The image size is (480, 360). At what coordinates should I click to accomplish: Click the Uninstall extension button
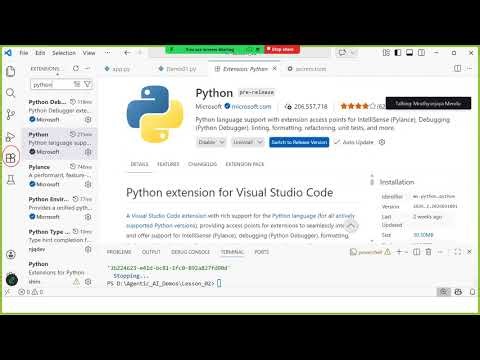click(243, 142)
